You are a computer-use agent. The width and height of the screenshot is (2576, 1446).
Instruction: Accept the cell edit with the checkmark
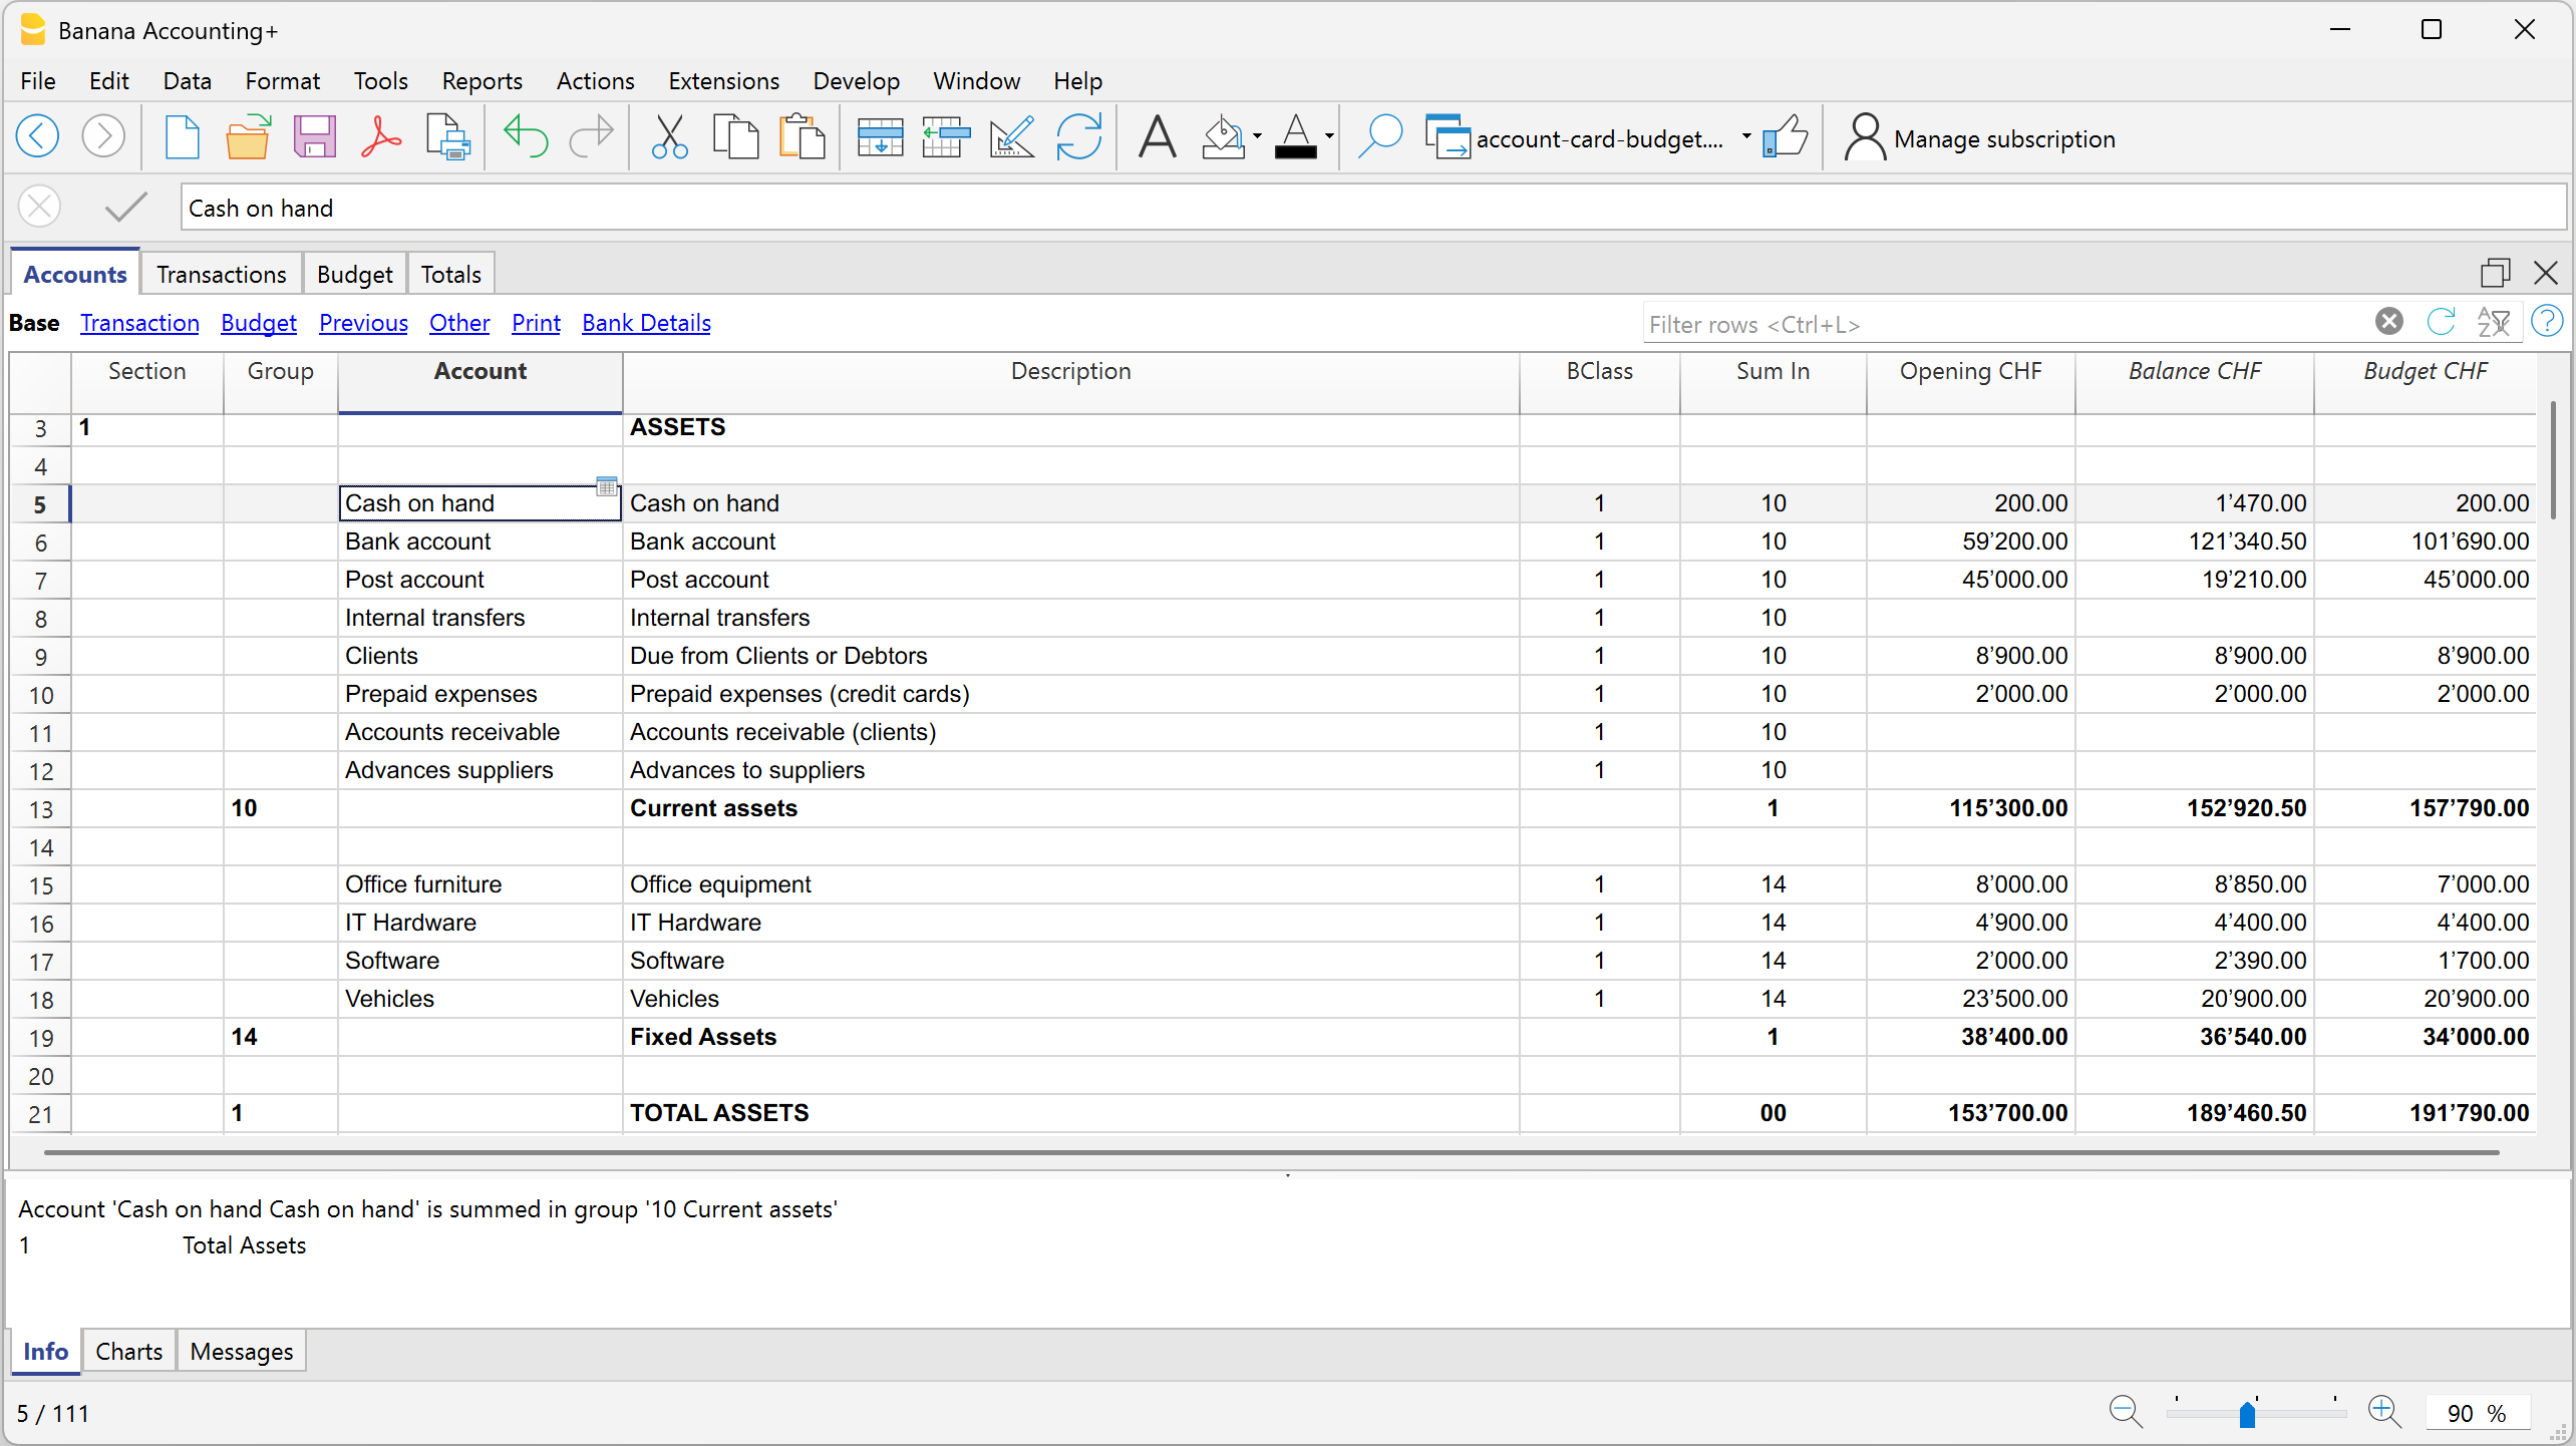pyautogui.click(x=126, y=208)
